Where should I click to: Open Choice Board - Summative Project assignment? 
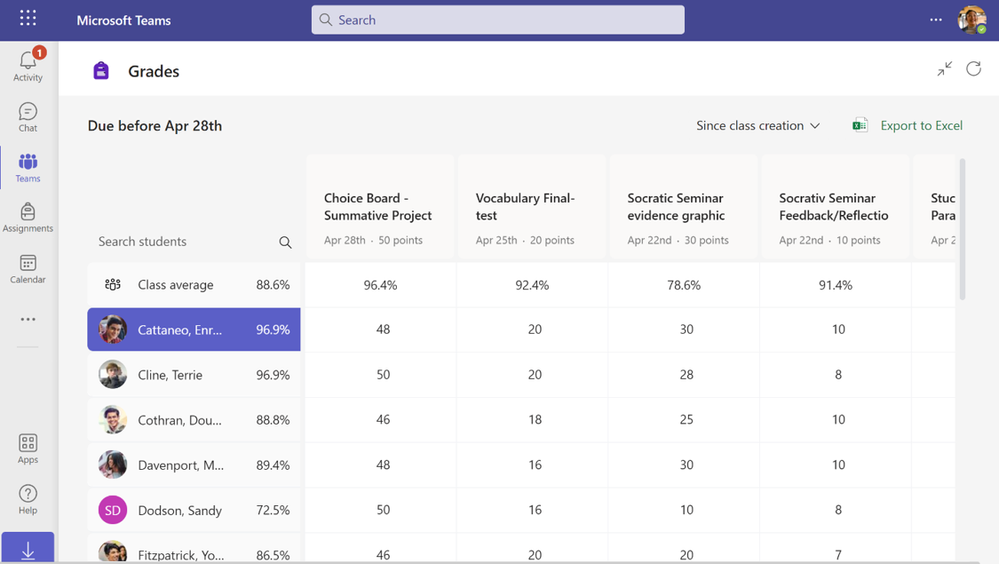[380, 206]
